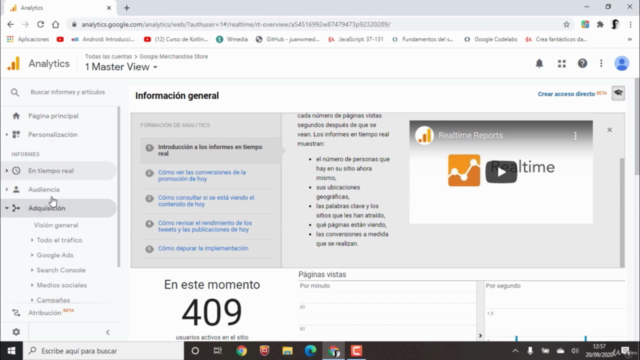Image resolution: width=640 pixels, height=360 pixels.
Task: Click the Personalización dashboard icon
Action: [16, 135]
